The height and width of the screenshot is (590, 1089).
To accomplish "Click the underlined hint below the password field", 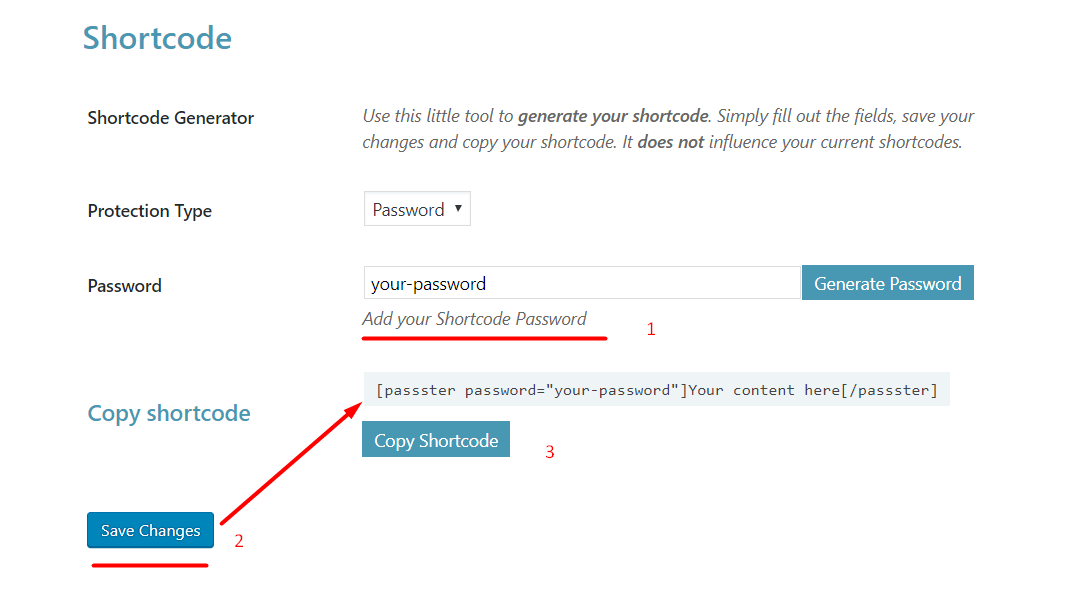I will (473, 318).
